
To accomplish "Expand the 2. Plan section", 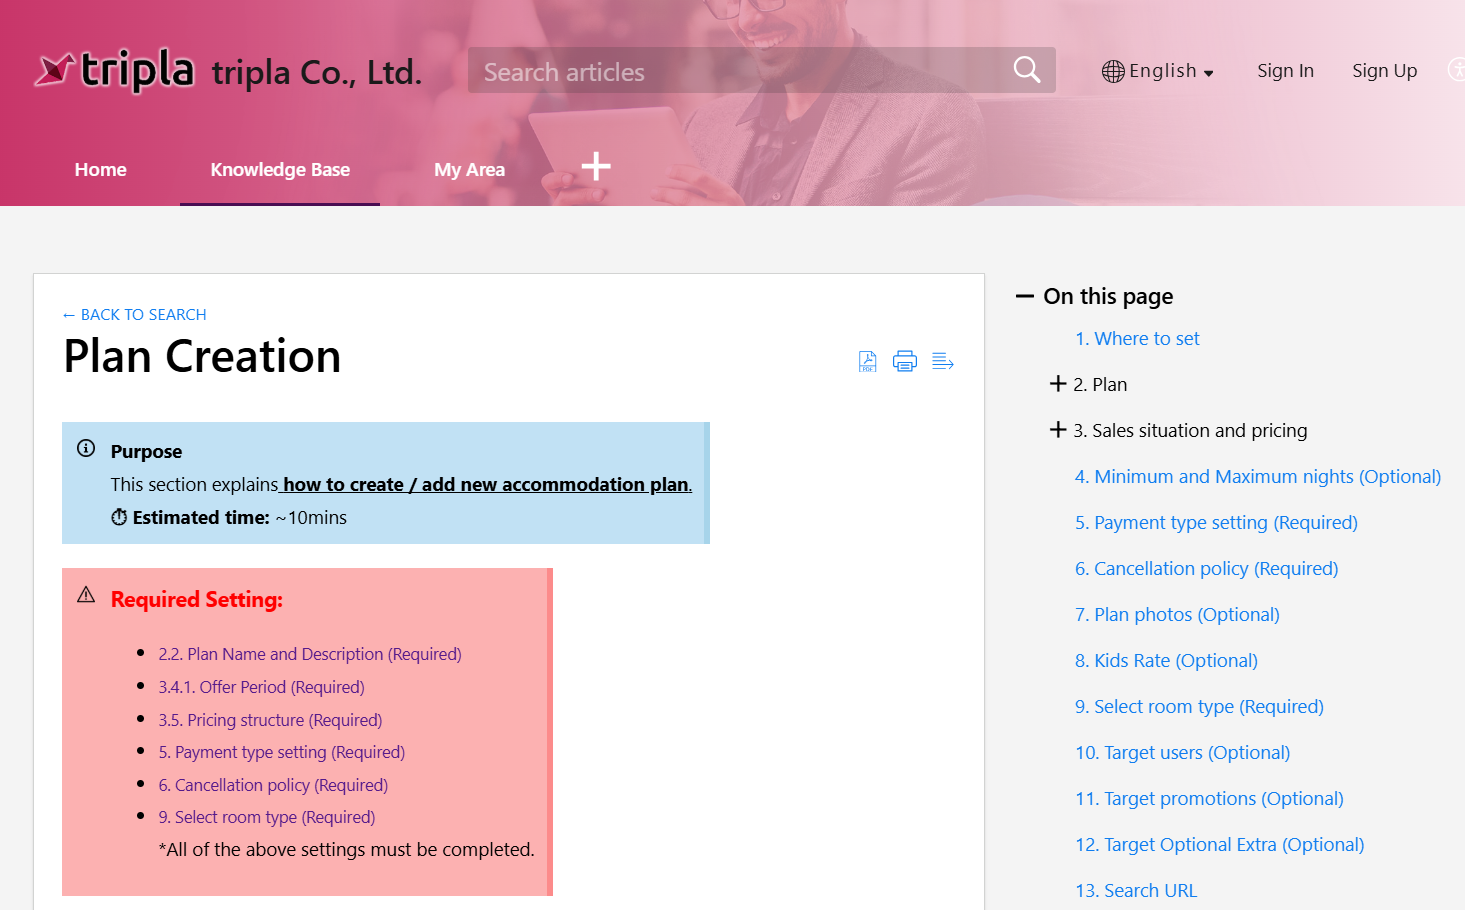I will click(1058, 384).
